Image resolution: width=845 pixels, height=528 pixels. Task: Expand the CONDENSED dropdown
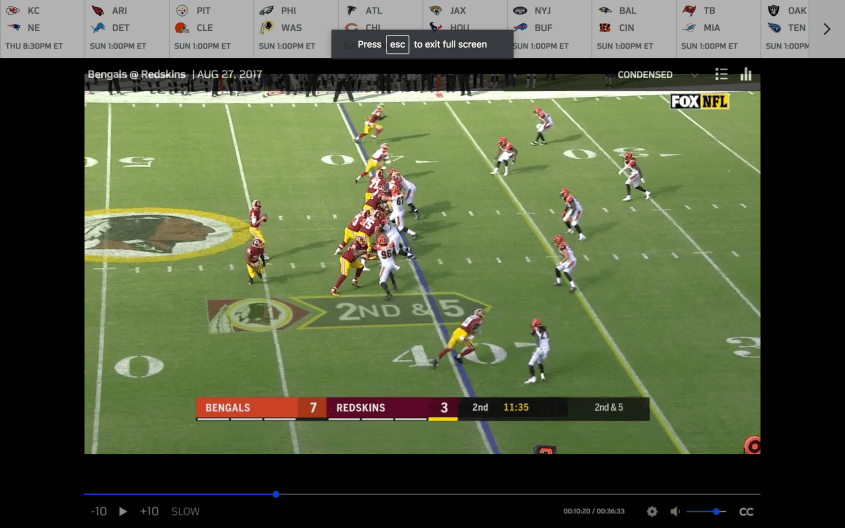(x=657, y=75)
